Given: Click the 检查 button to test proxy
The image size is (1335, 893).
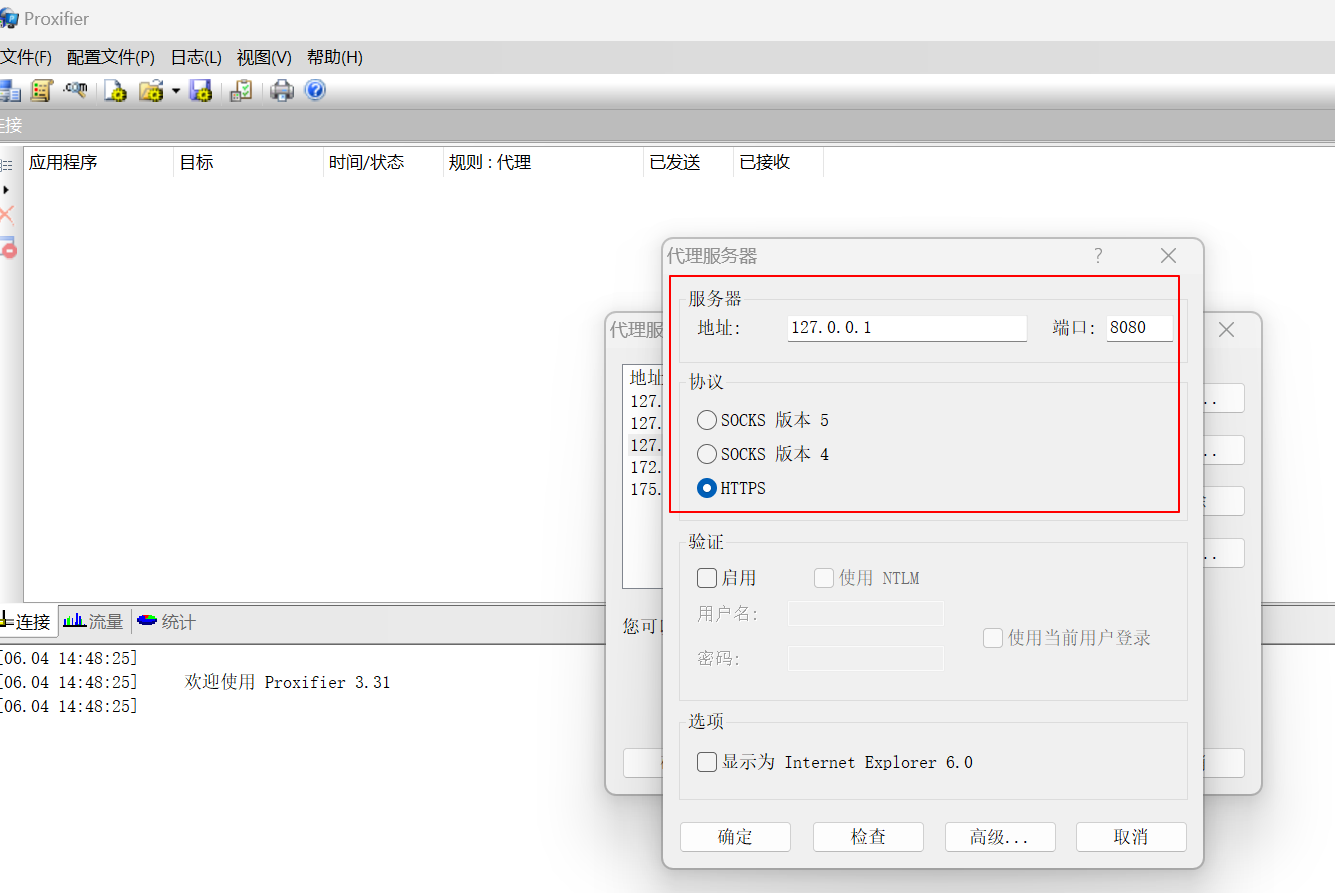Looking at the screenshot, I should pos(868,837).
